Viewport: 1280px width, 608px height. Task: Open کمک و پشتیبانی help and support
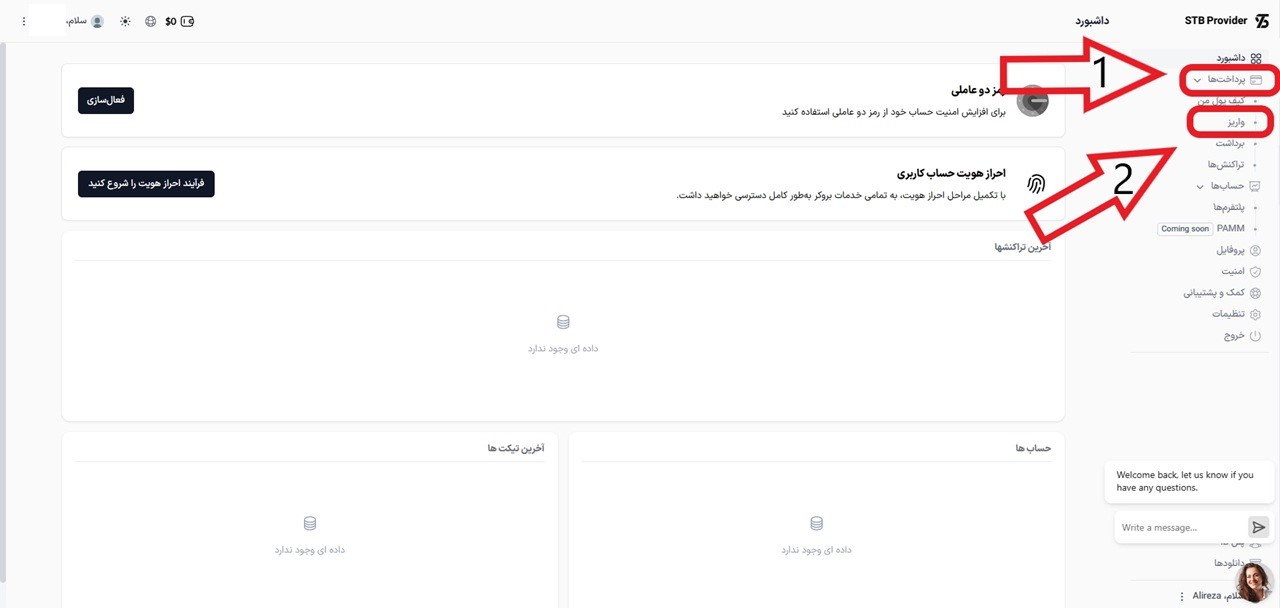pos(1214,293)
